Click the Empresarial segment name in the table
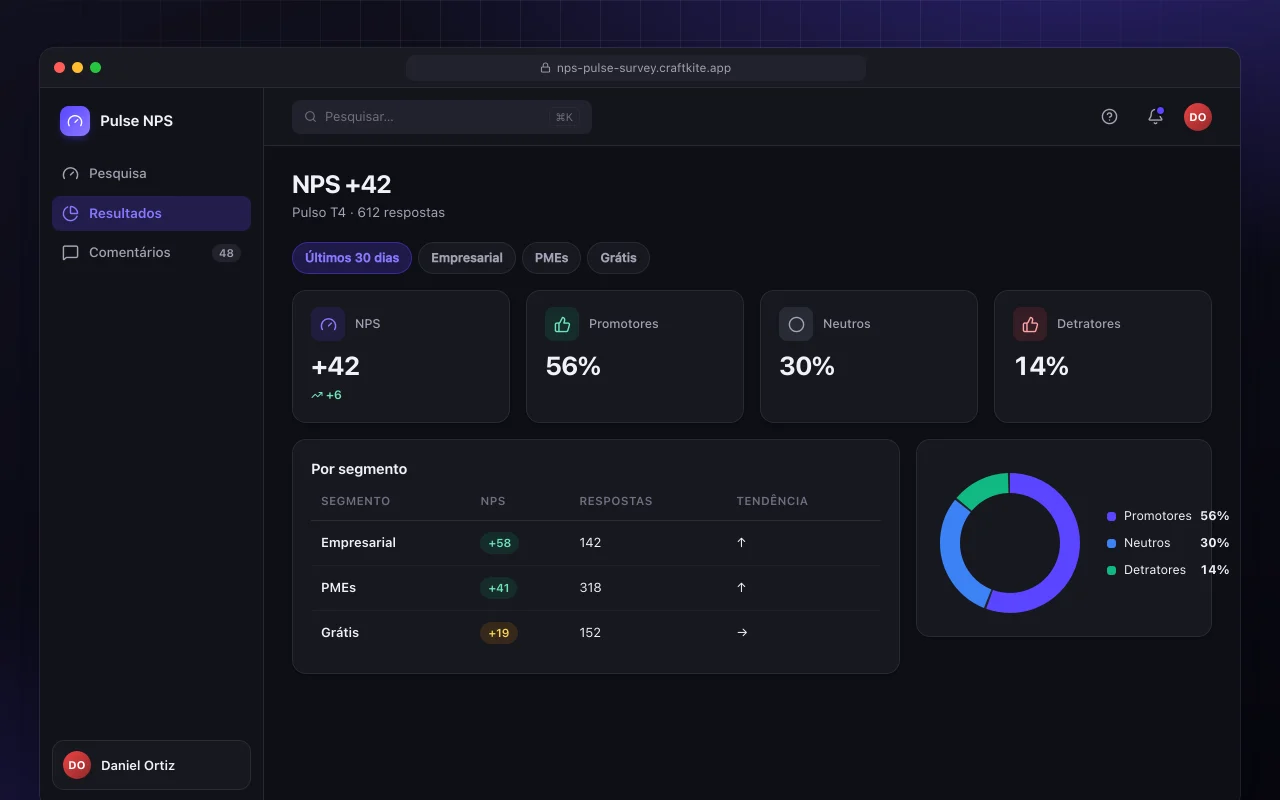 click(358, 543)
